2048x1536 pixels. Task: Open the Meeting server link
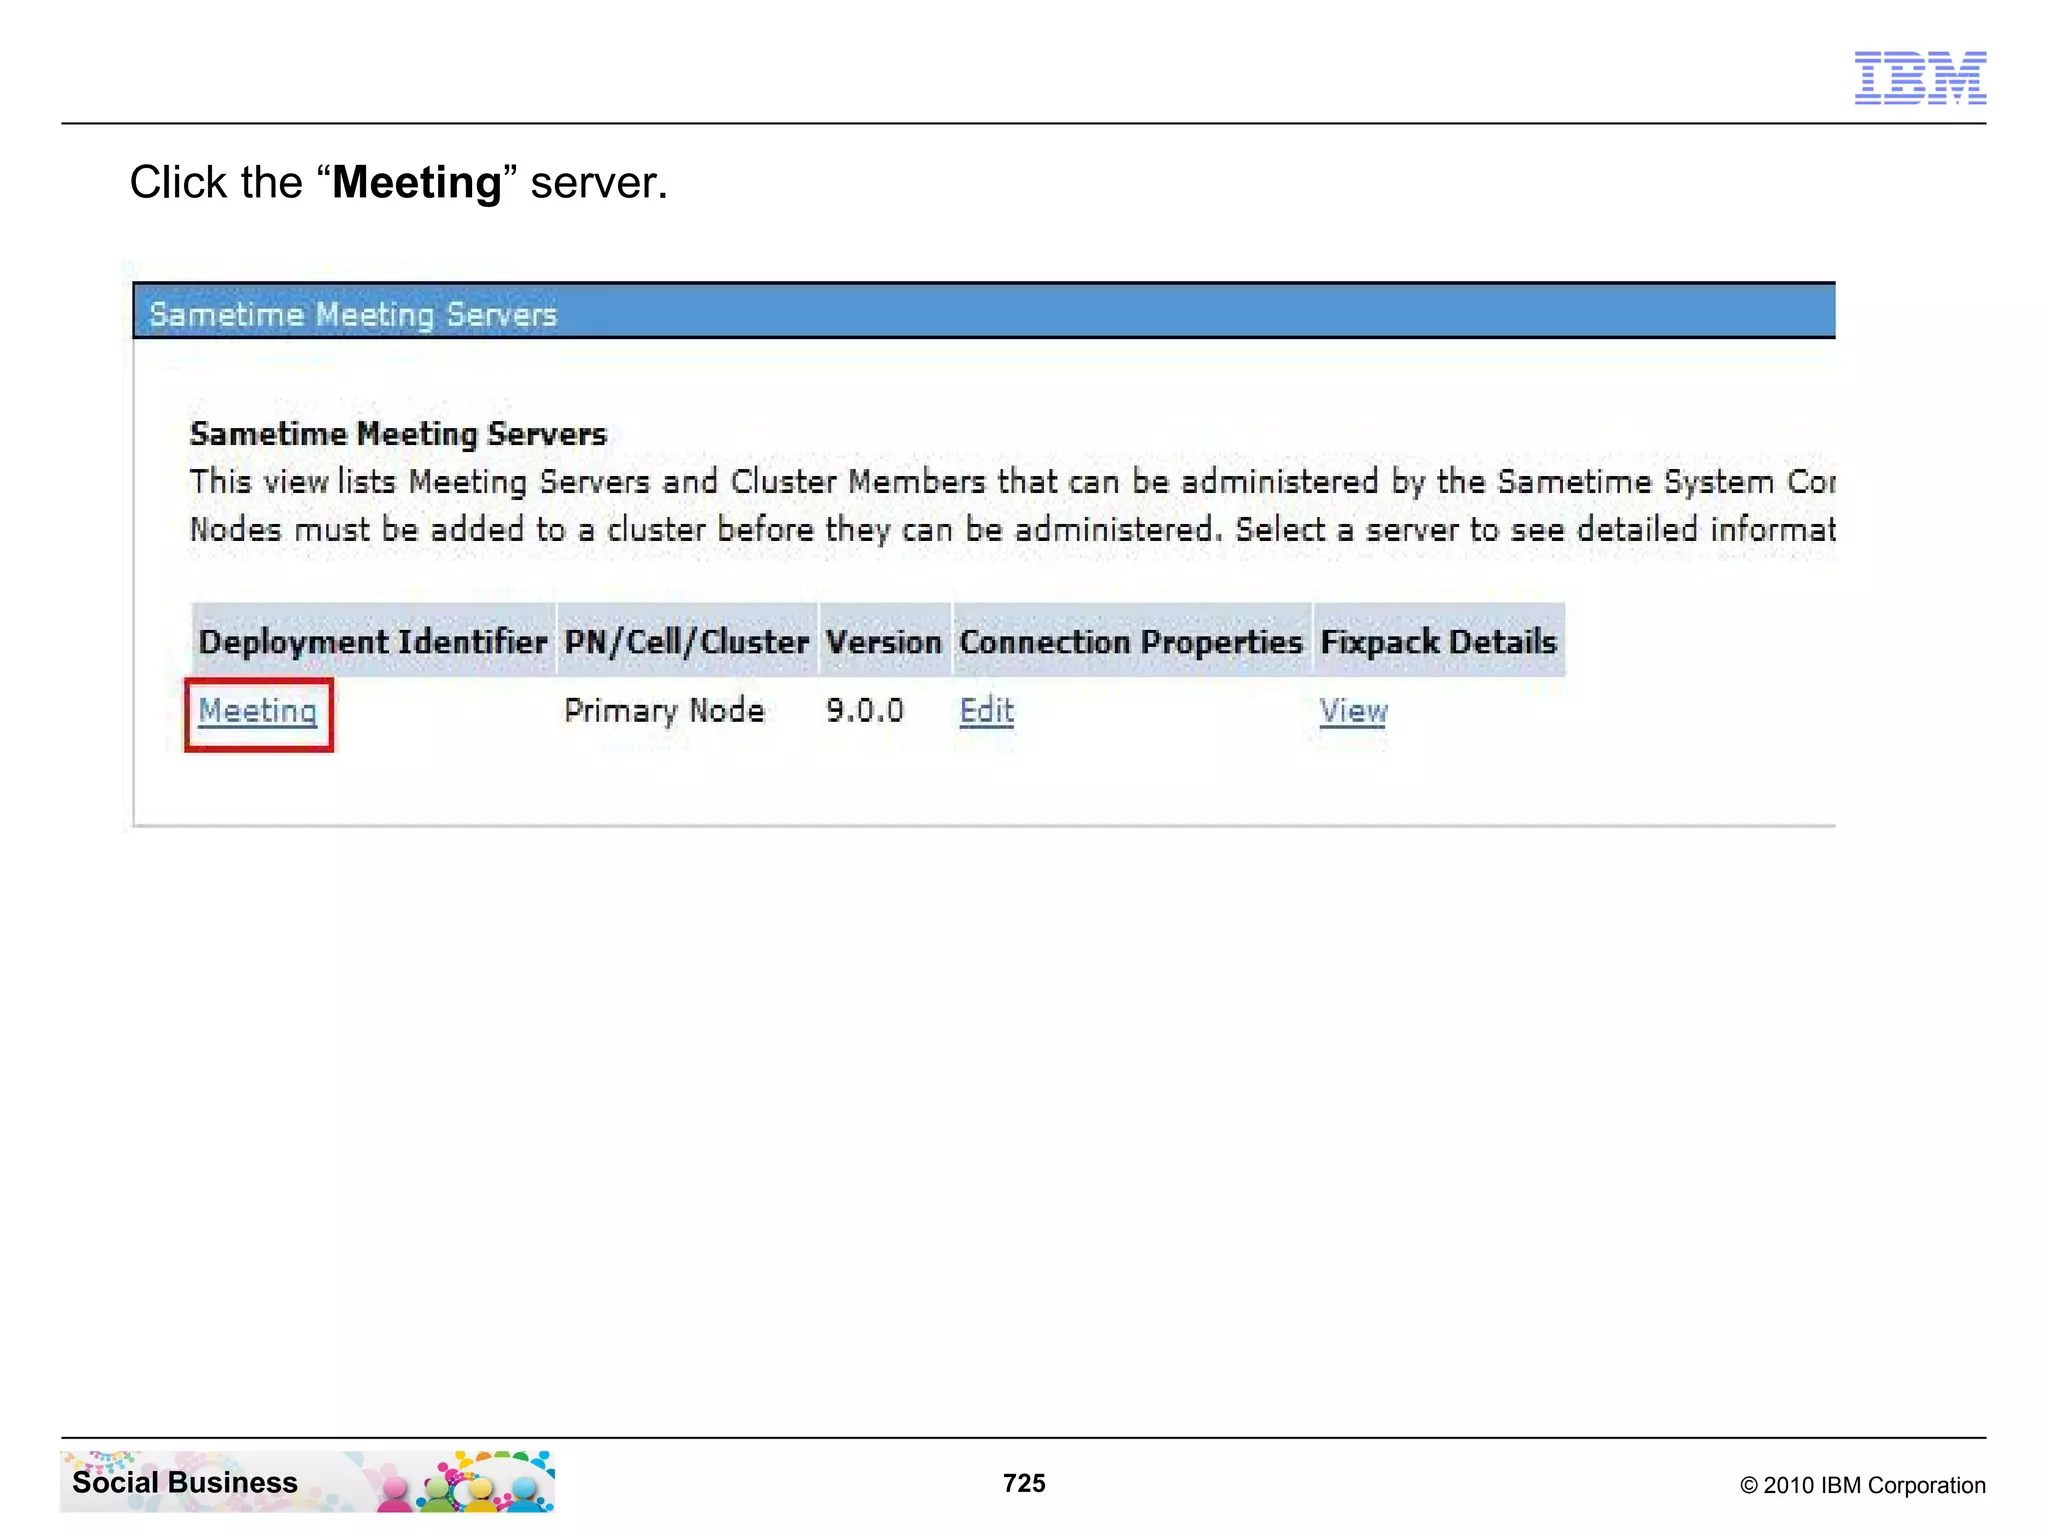click(x=258, y=711)
